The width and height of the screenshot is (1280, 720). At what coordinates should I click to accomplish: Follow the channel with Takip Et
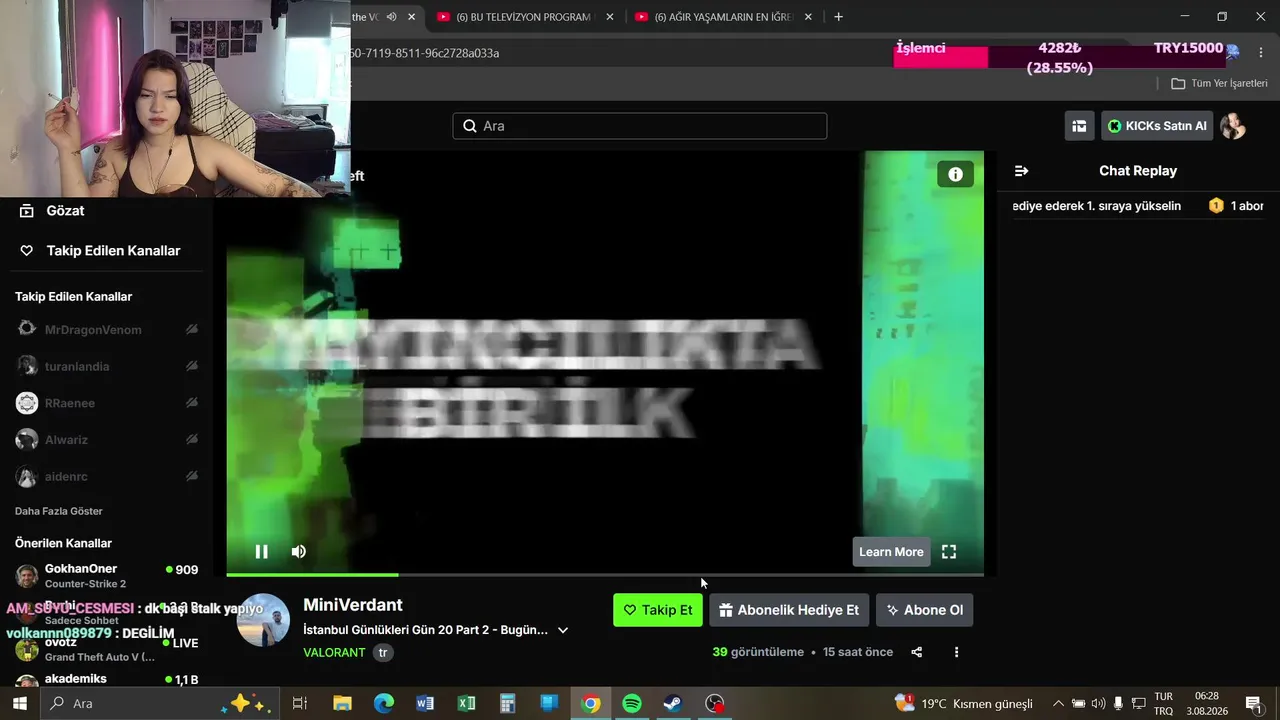click(658, 610)
